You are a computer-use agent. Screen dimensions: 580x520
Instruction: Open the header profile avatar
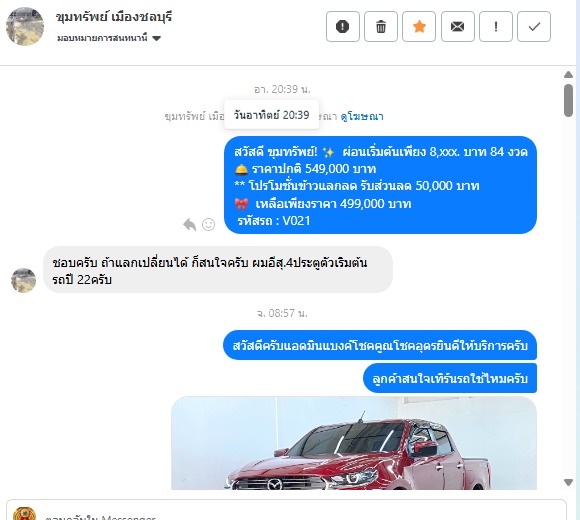click(25, 27)
